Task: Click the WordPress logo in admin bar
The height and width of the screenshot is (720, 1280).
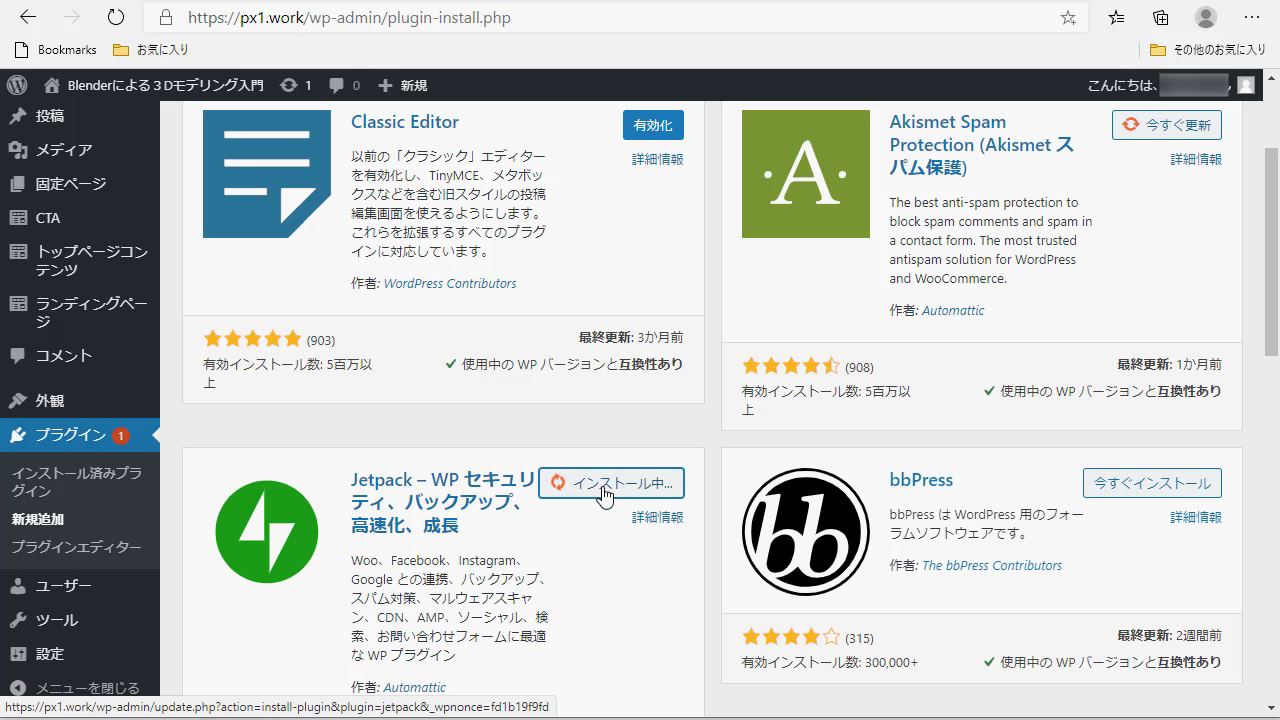Action: pyautogui.click(x=17, y=85)
